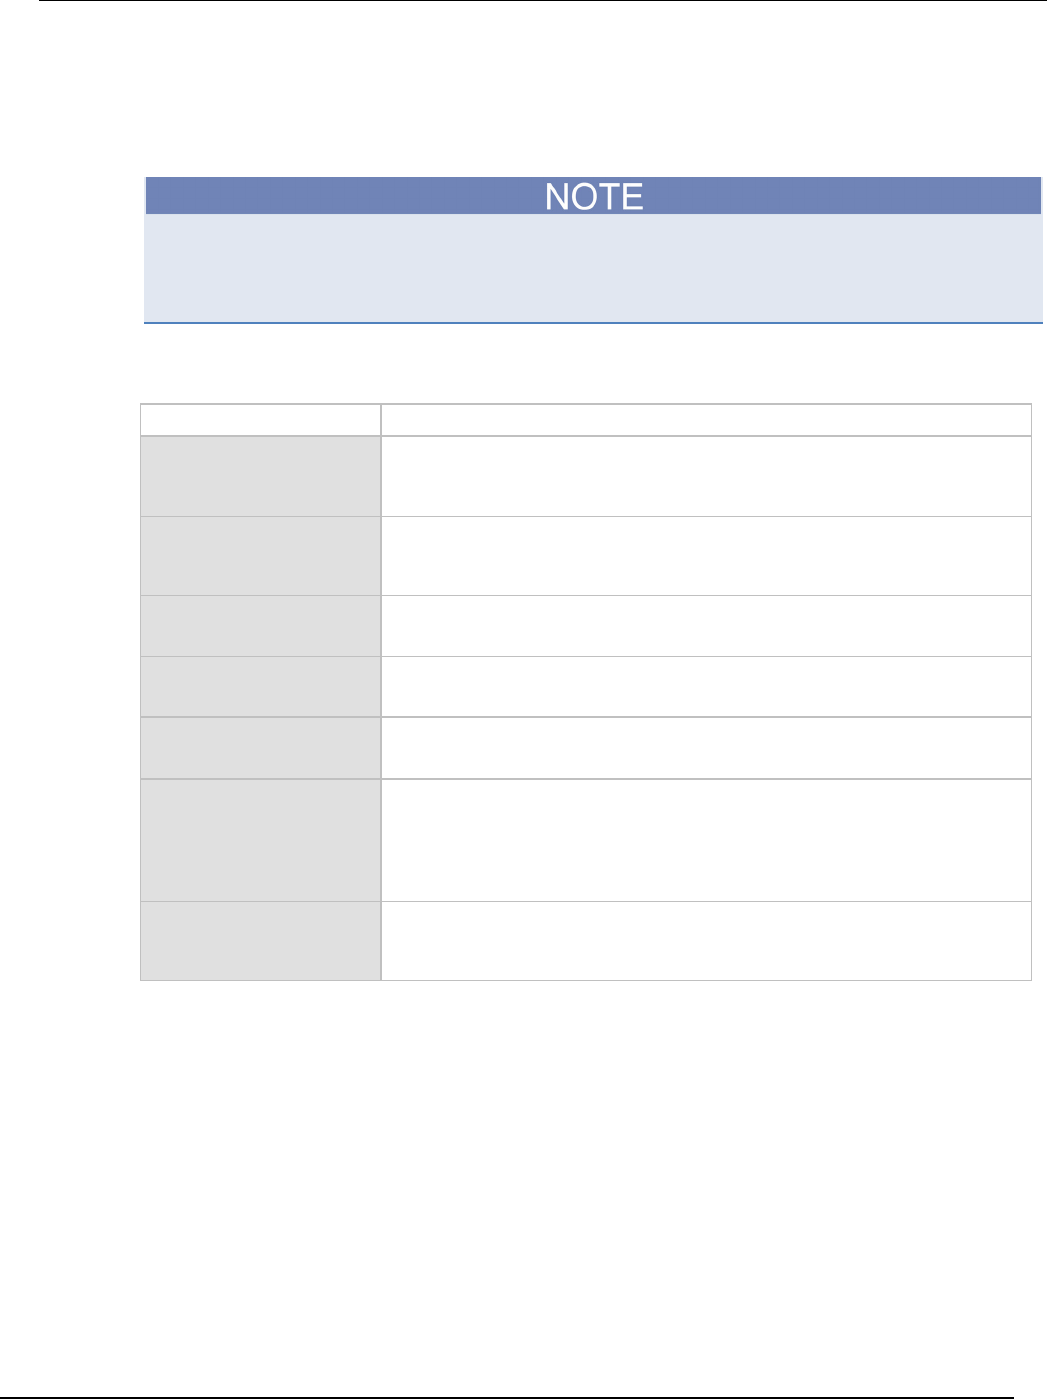Image resolution: width=1047 pixels, height=1399 pixels.
Task: Click the white cell in the first body row
Action: point(705,476)
